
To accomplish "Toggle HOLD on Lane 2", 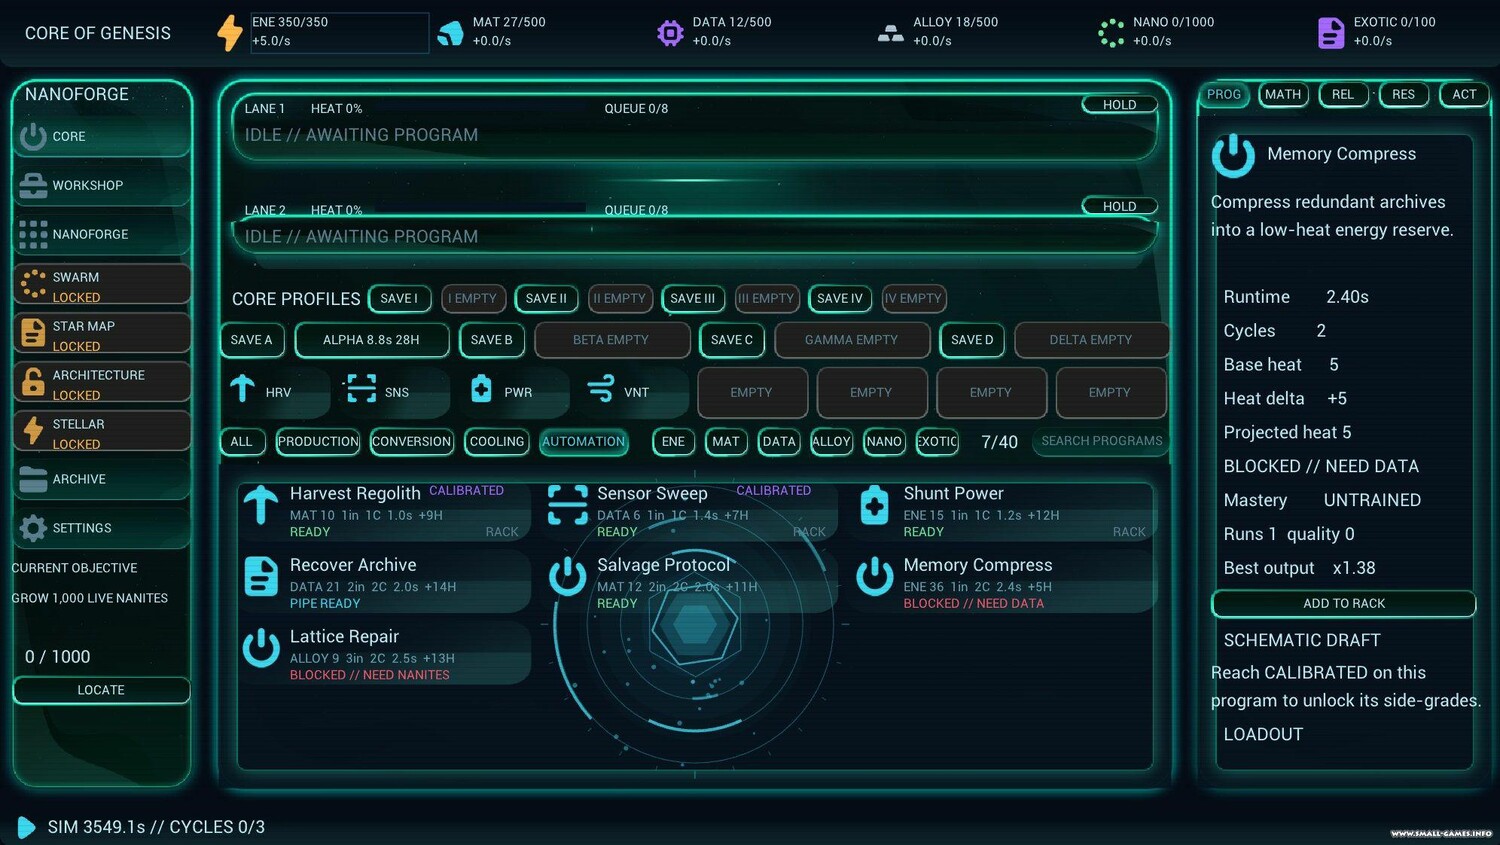I will 1119,206.
